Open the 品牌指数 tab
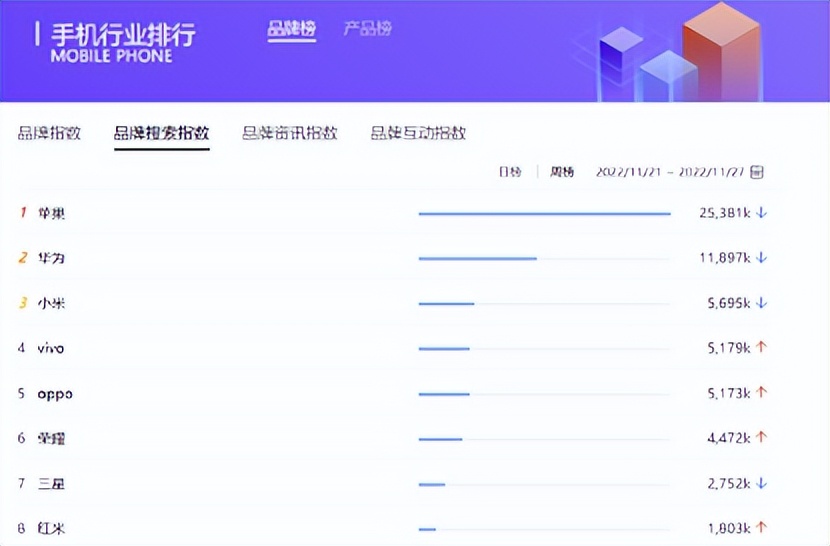Screen dimensions: 830x546 pos(49,132)
